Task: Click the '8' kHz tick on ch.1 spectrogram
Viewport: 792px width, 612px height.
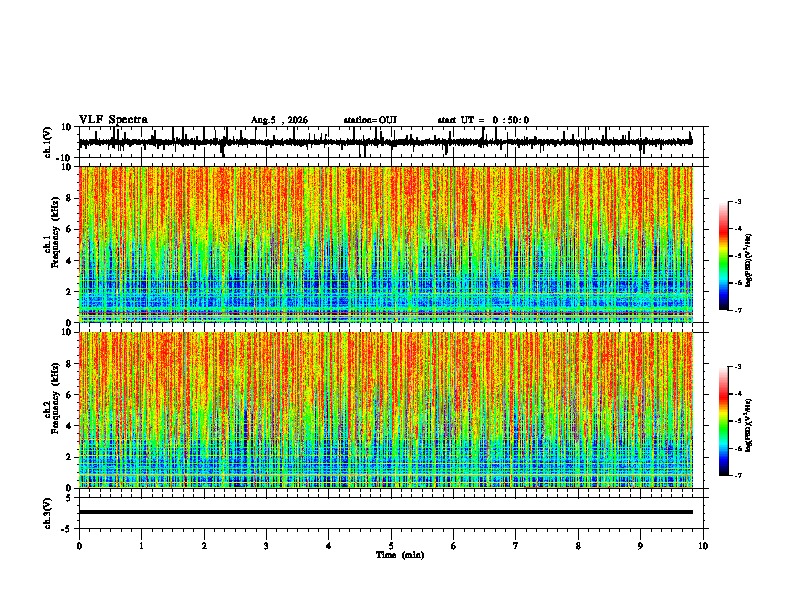Action: tap(70, 198)
